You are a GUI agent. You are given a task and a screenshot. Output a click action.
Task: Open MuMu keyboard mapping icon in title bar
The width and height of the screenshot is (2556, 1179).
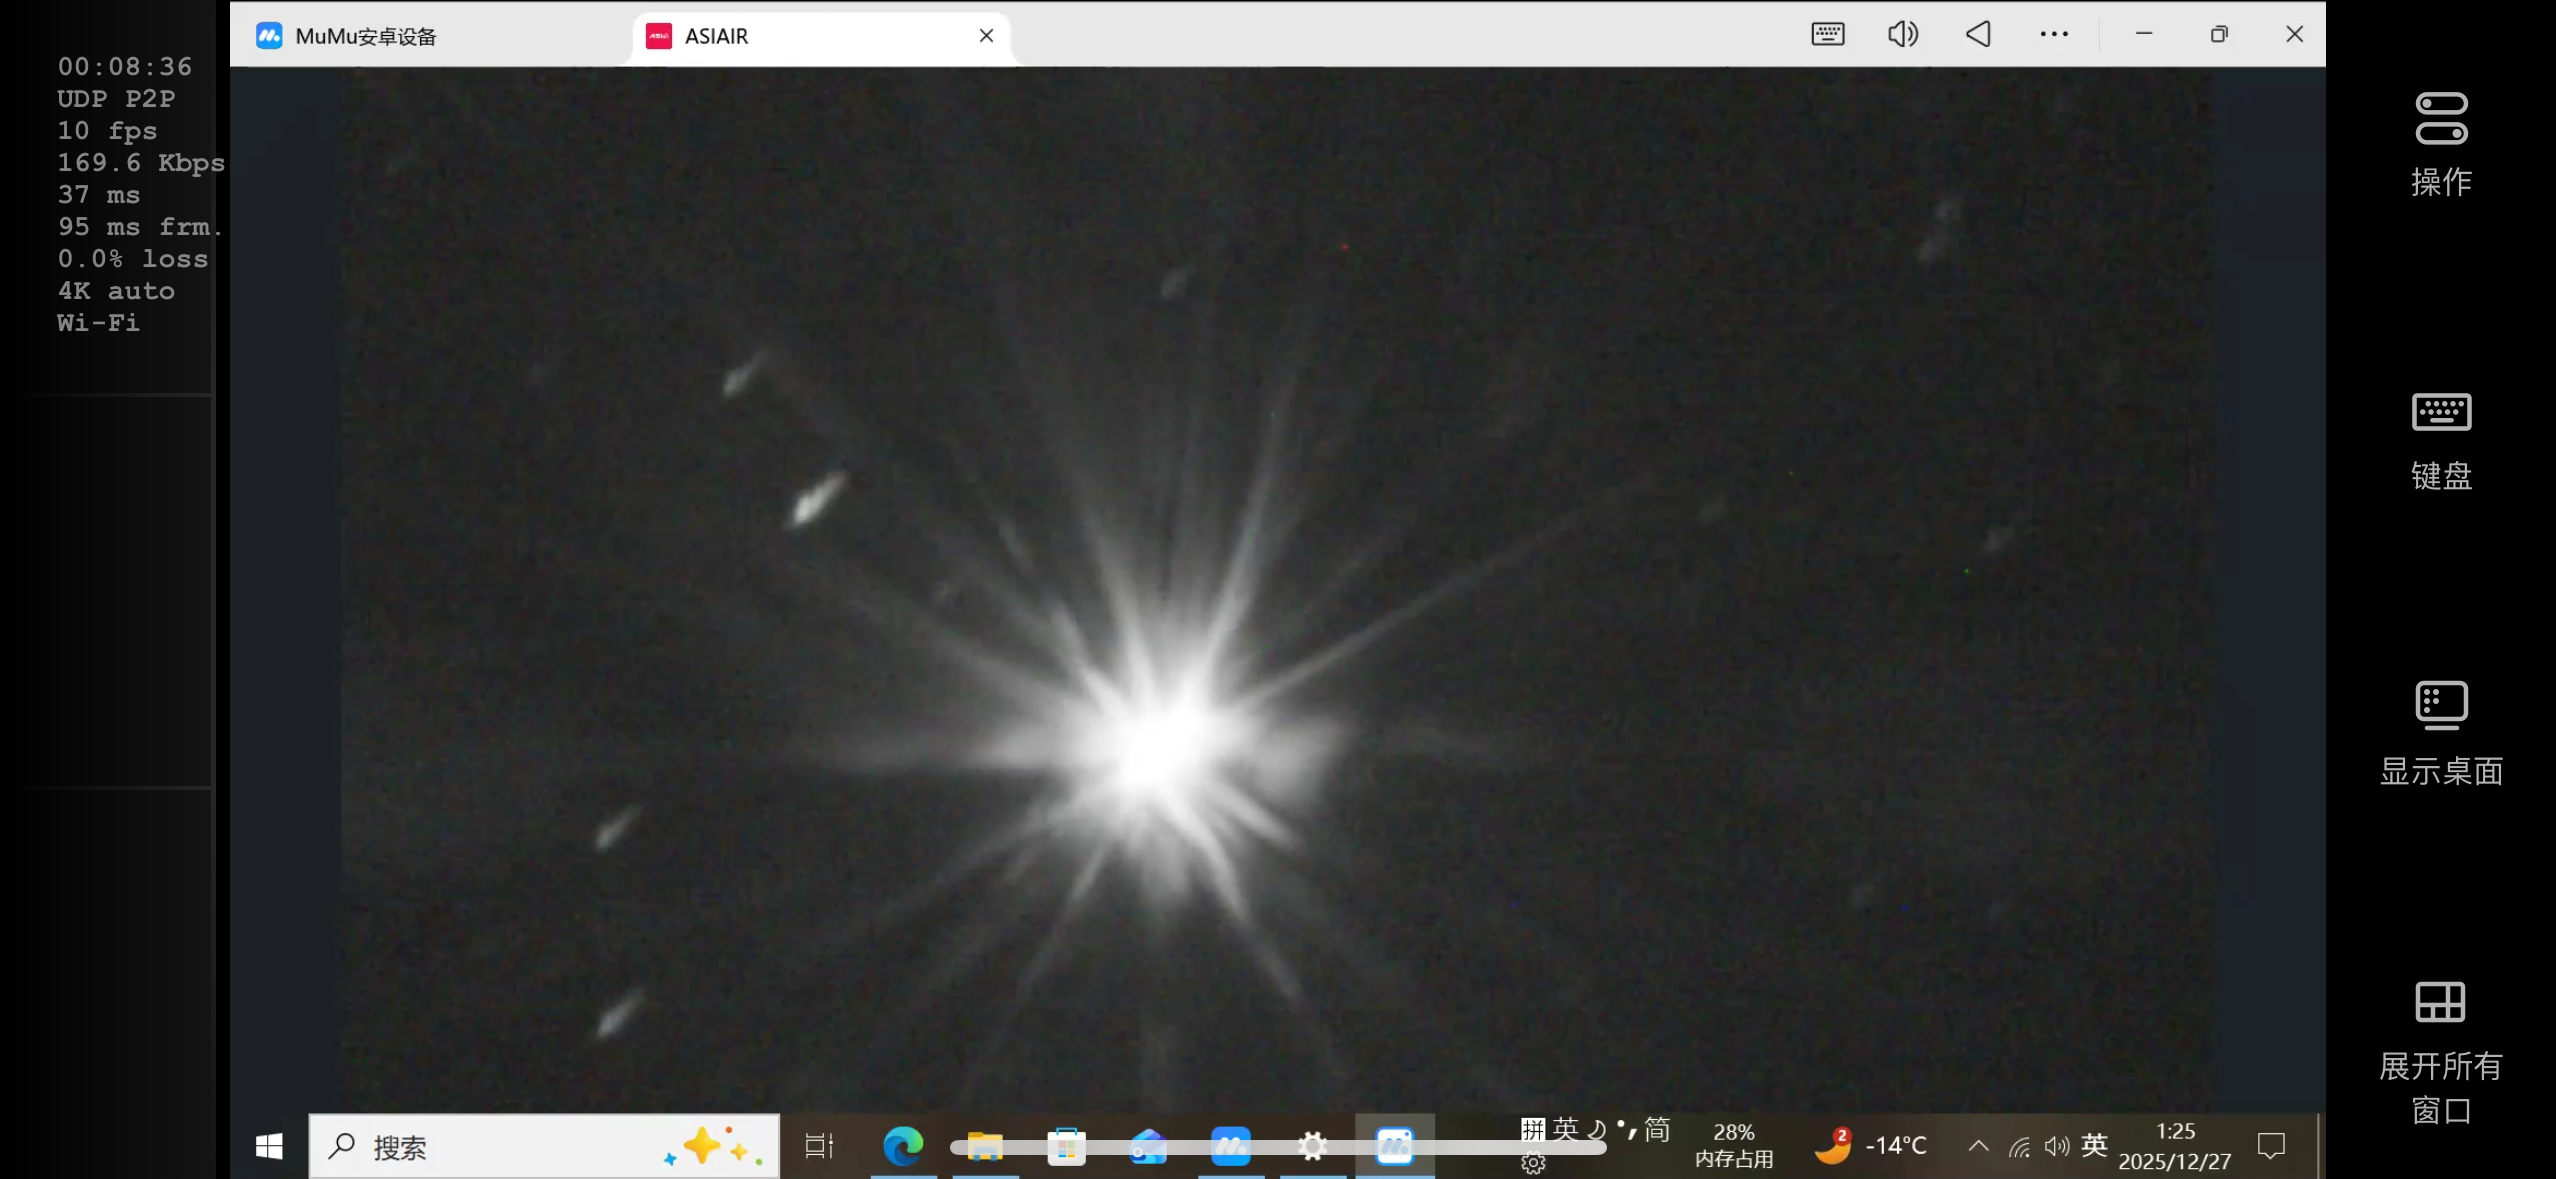(1827, 34)
